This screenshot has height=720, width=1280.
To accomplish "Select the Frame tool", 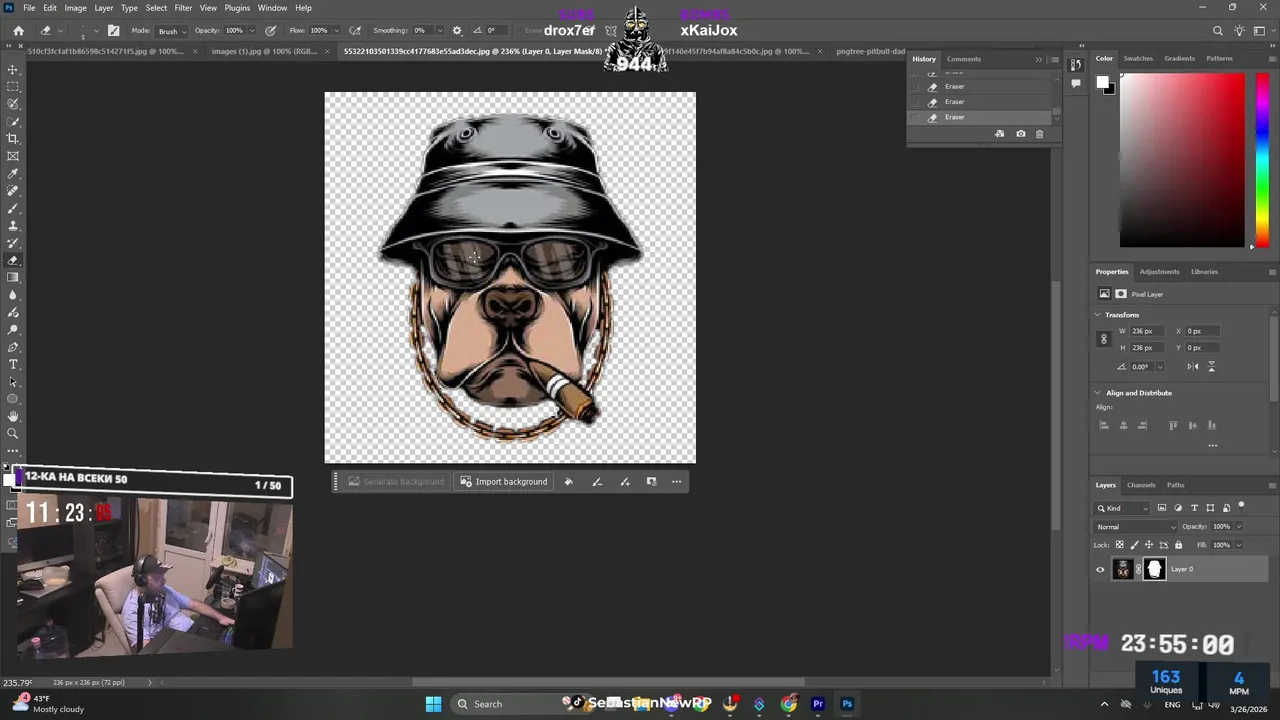I will (x=13, y=156).
